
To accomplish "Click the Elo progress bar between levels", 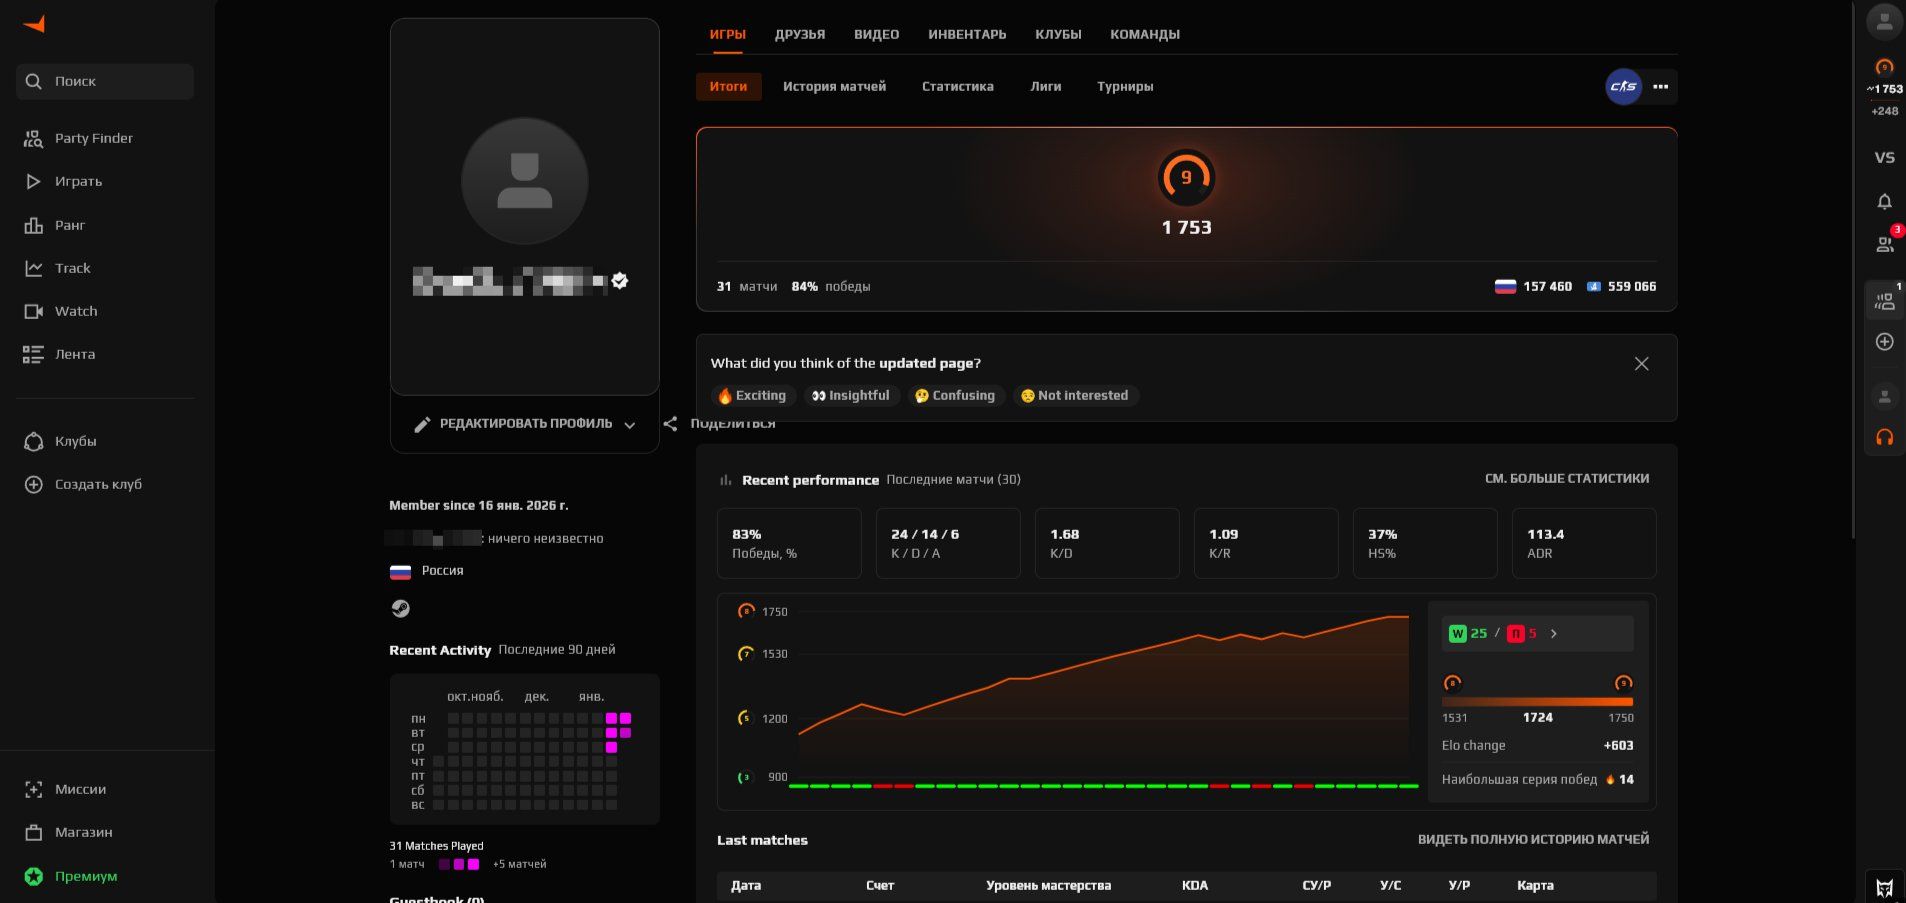I will 1537,702.
